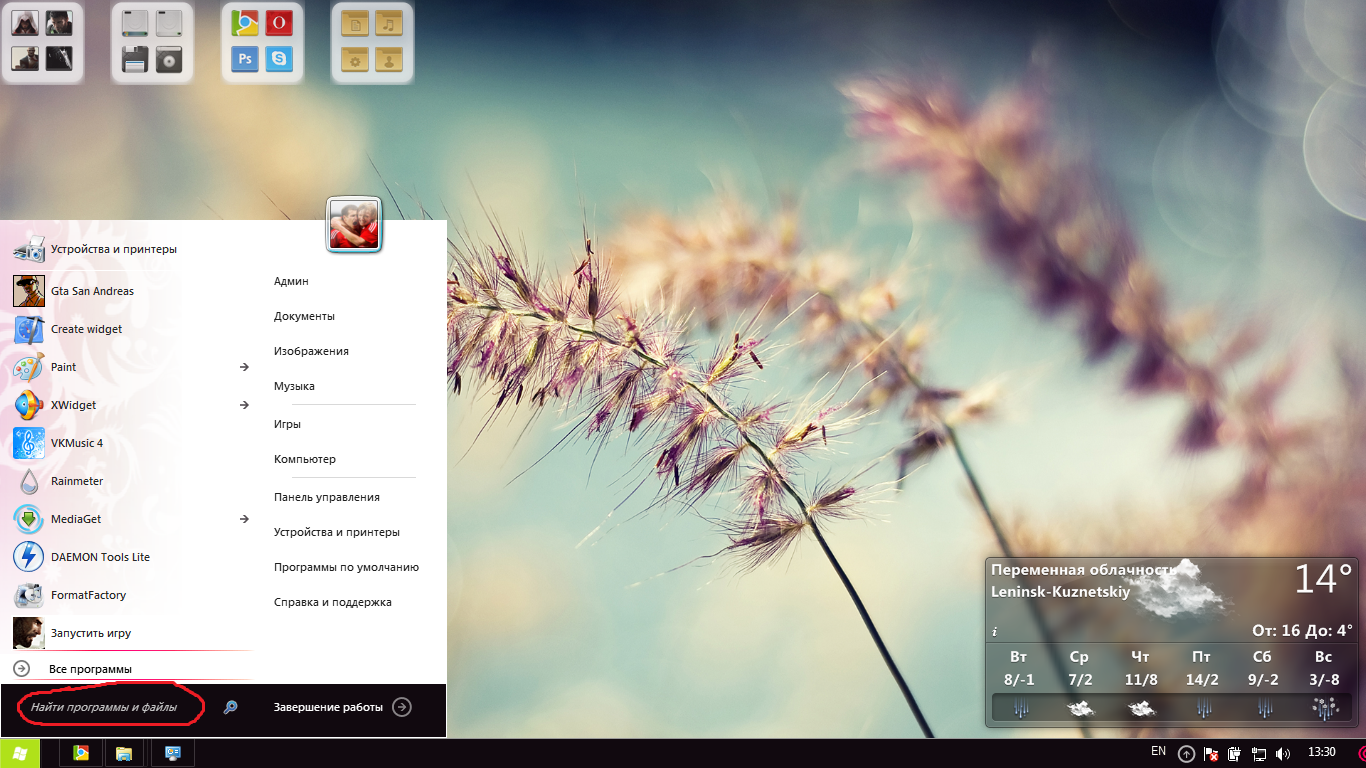Image resolution: width=1366 pixels, height=768 pixels.
Task: Open Справка и поддержка
Action: (333, 602)
